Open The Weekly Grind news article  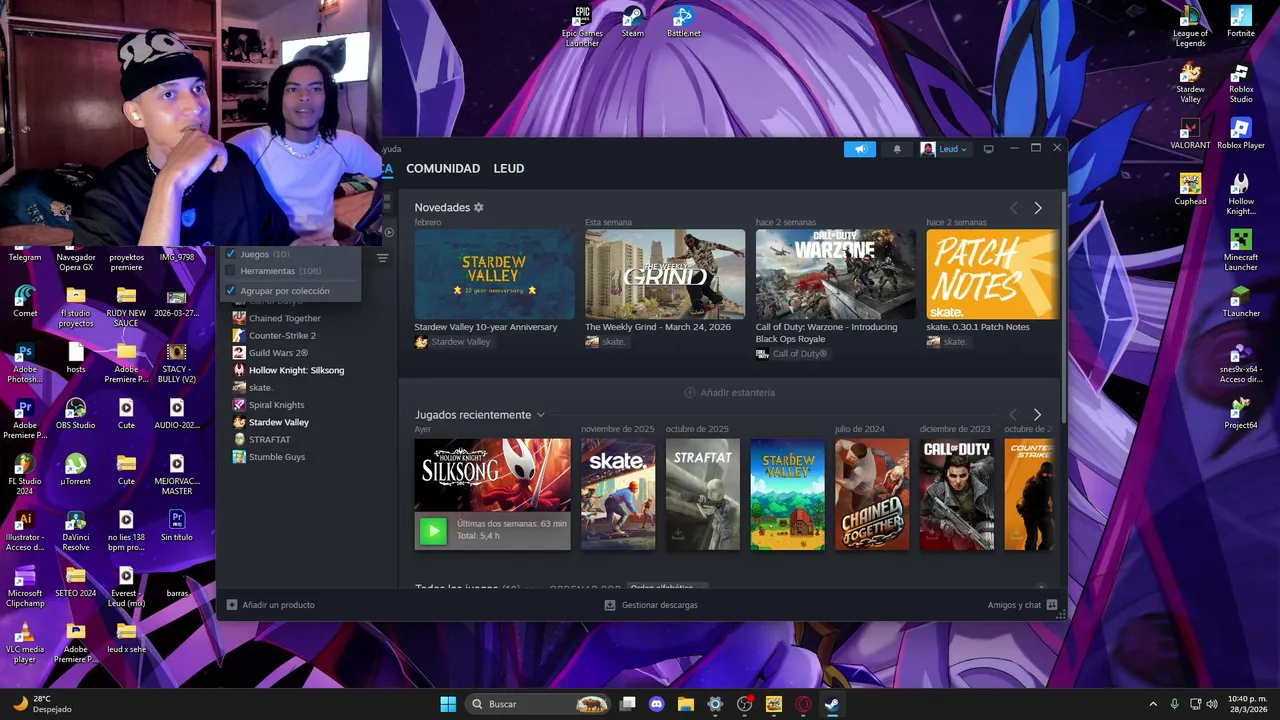pos(665,275)
